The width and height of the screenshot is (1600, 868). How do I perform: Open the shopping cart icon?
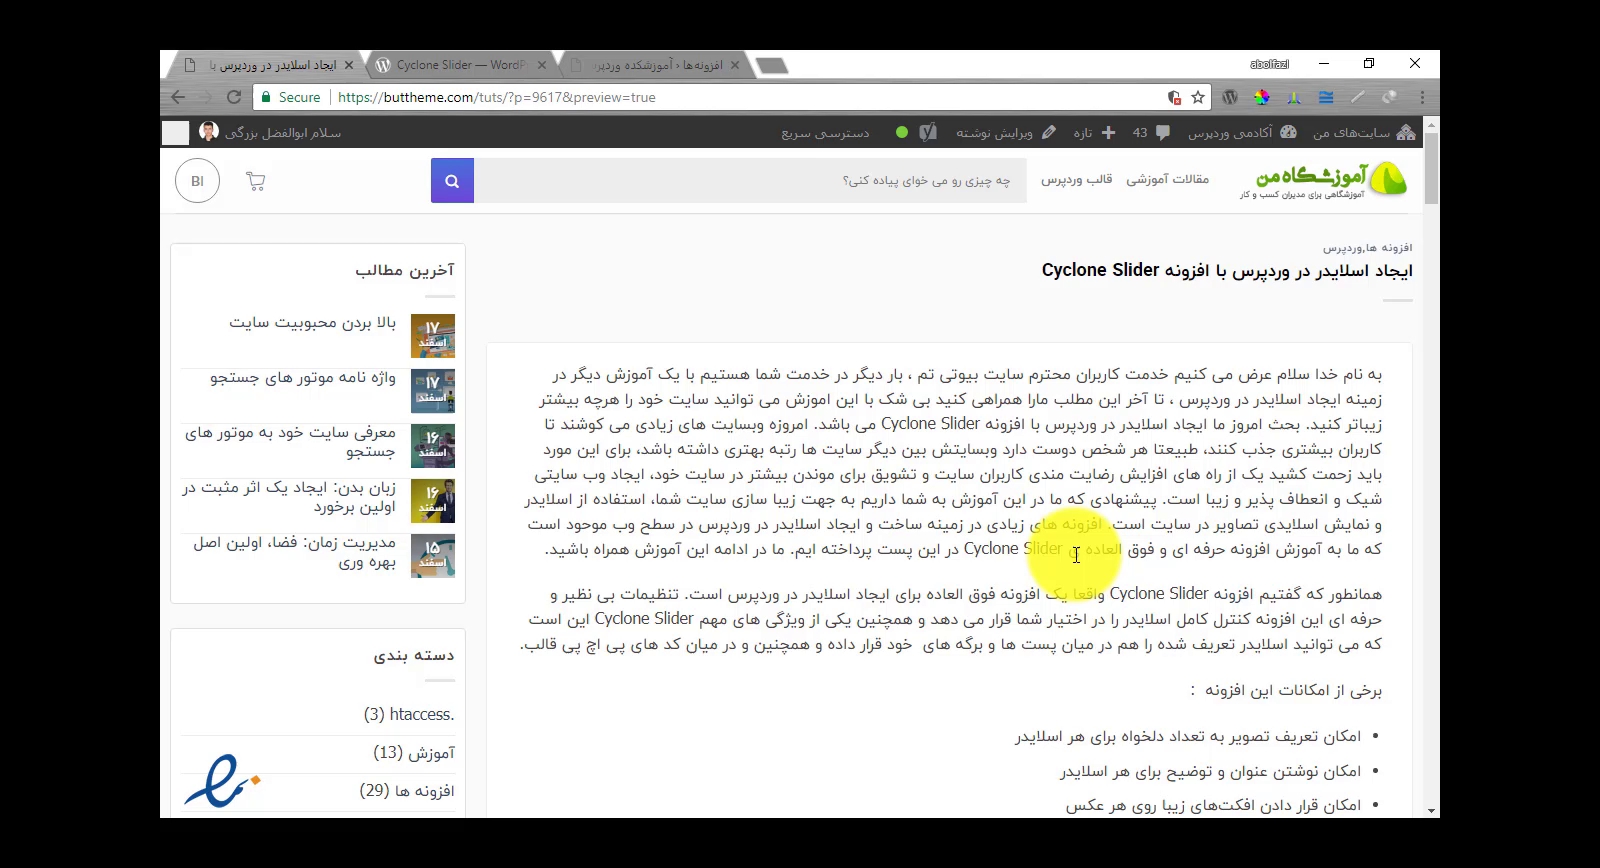255,181
